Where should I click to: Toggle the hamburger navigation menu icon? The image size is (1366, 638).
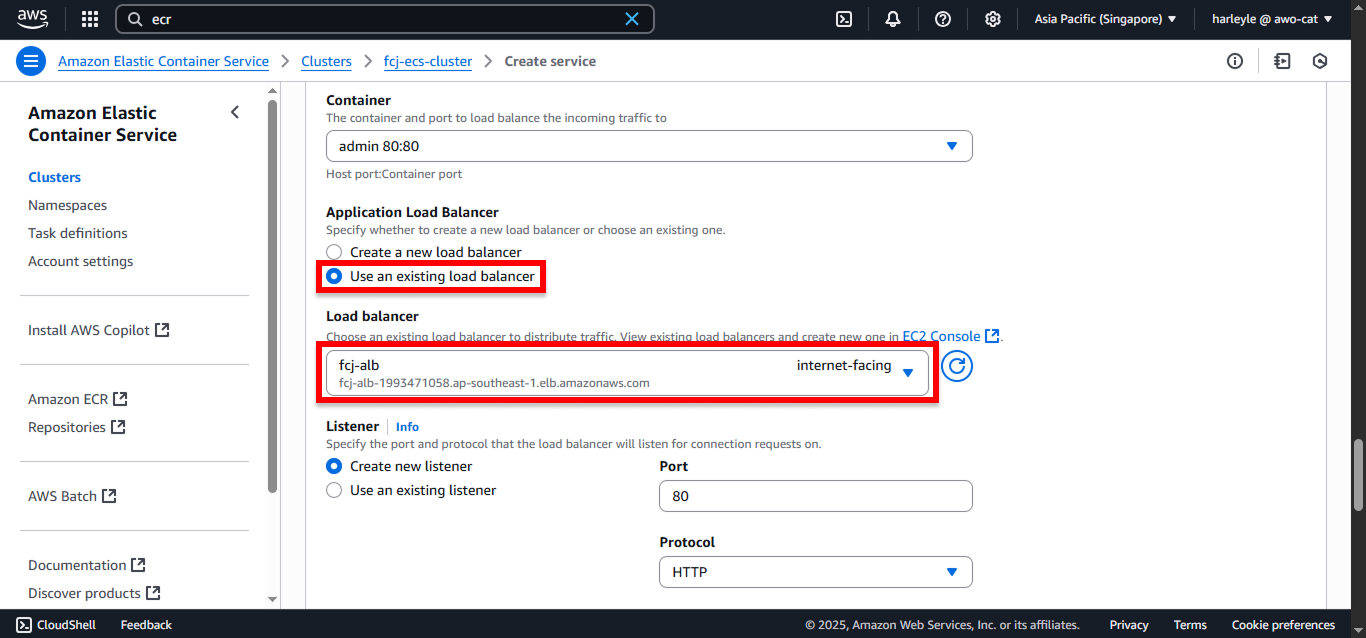point(31,61)
